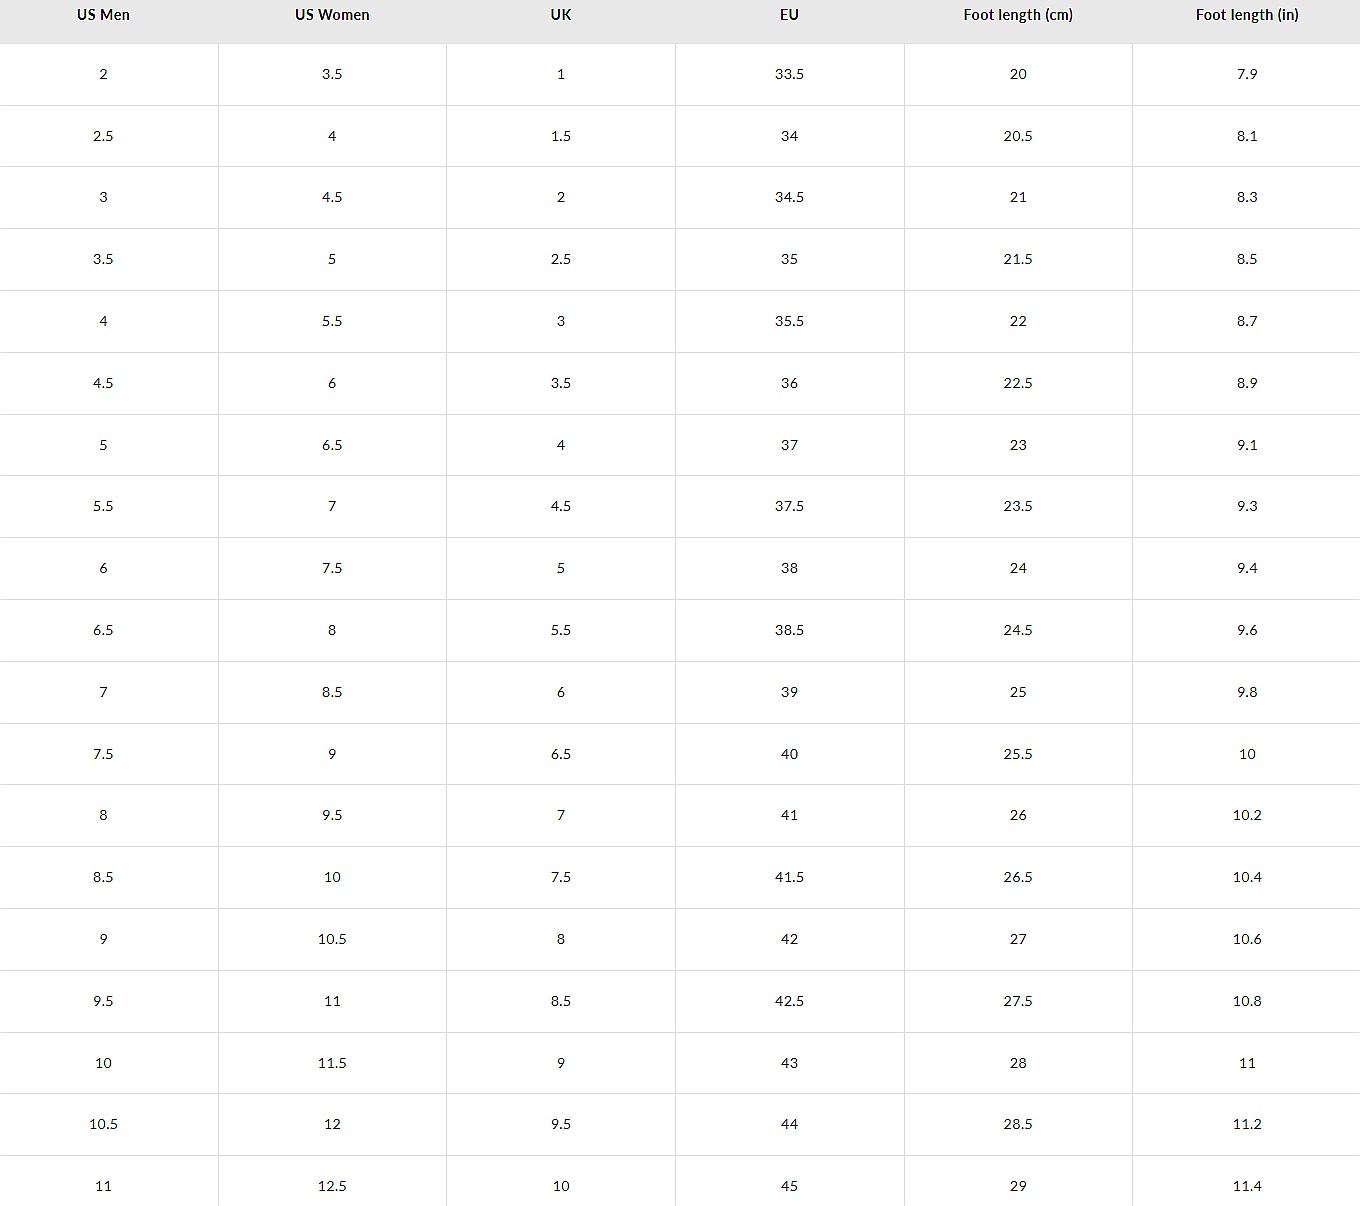Select UK size 6.5 cell
Screen dimensions: 1360x1206
[x=561, y=754]
